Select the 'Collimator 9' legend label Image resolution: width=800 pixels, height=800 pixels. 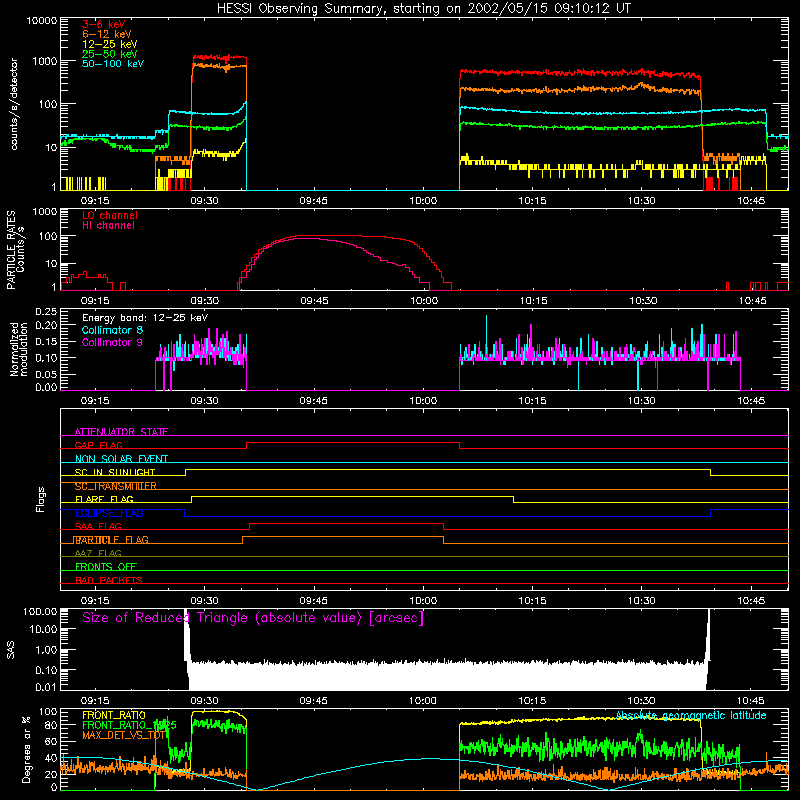click(112, 342)
